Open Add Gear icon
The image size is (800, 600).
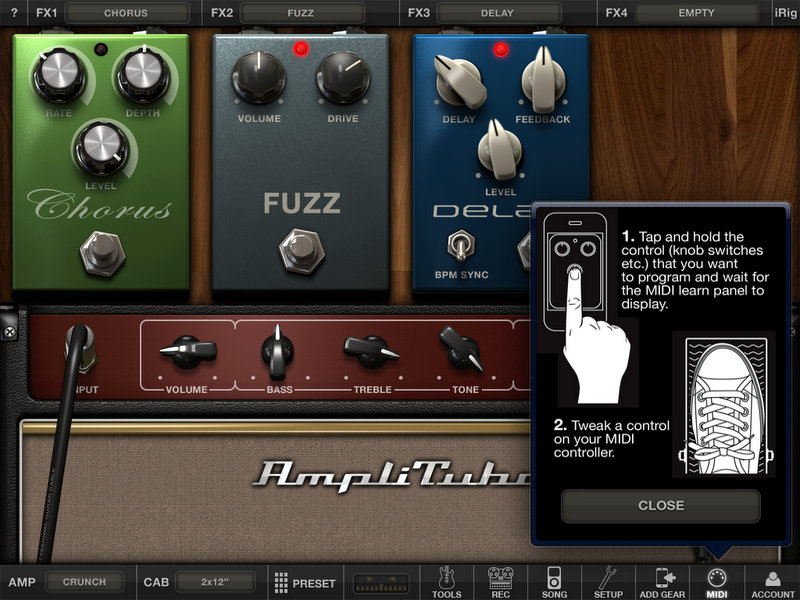pos(662,582)
